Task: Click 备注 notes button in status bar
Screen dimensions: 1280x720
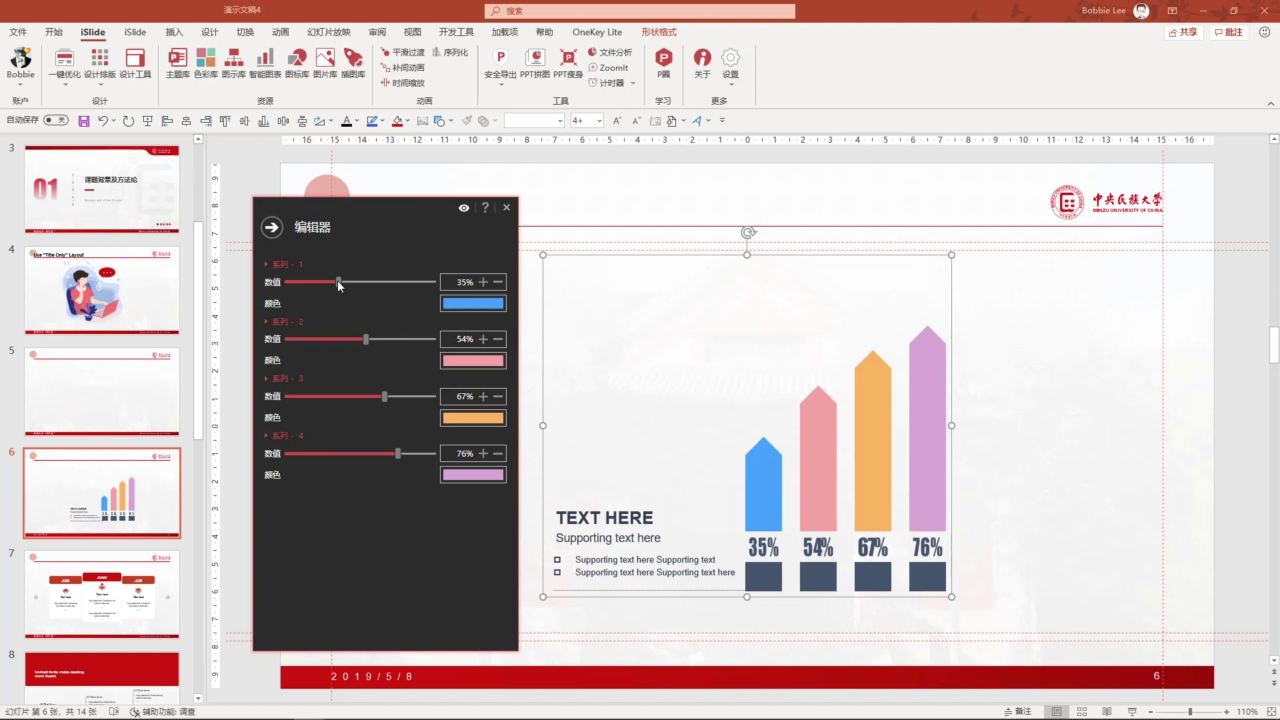Action: tap(1017, 711)
